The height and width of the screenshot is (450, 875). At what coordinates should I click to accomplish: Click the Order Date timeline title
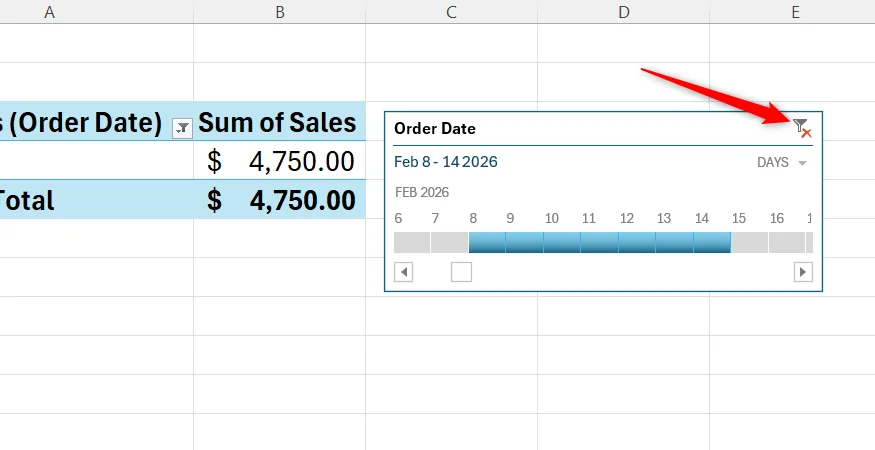435,128
